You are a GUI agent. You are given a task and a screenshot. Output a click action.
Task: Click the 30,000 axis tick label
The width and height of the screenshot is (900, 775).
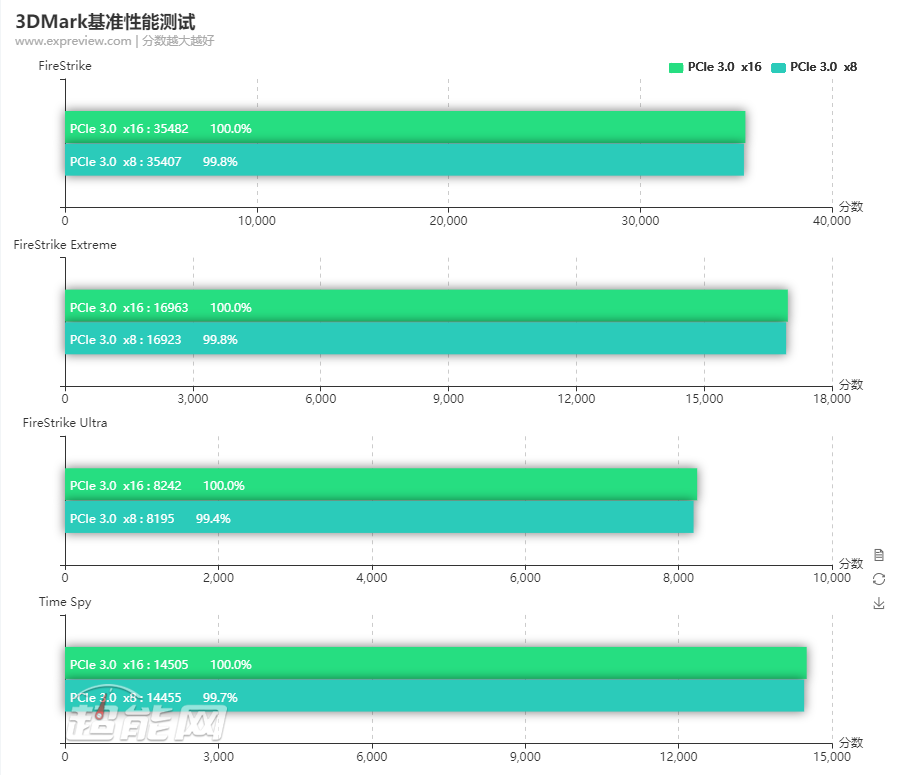[x=641, y=221]
